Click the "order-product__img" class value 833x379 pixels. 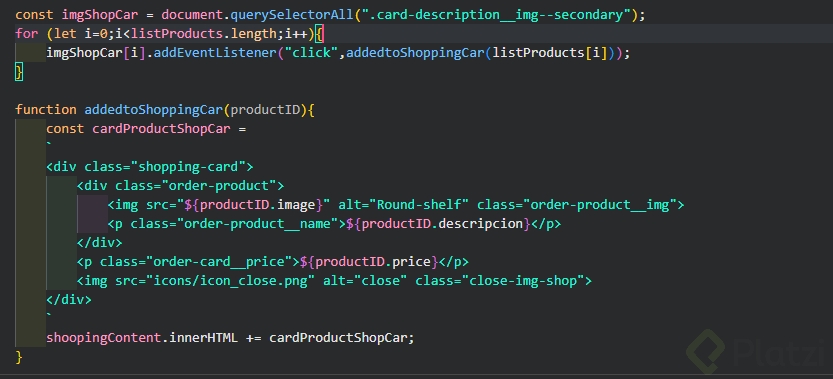[599, 205]
